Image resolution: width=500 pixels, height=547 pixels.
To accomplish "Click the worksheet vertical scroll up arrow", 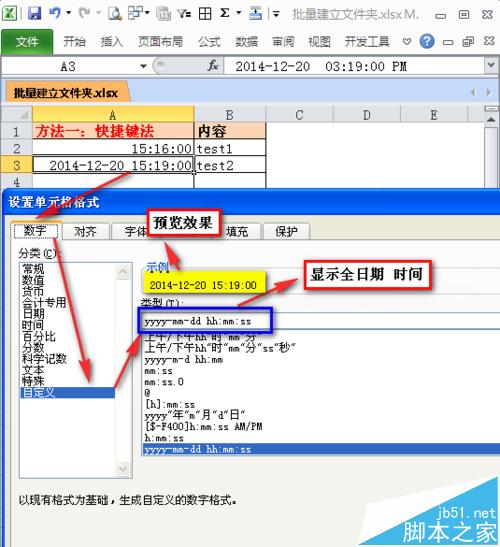I will click(491, 120).
